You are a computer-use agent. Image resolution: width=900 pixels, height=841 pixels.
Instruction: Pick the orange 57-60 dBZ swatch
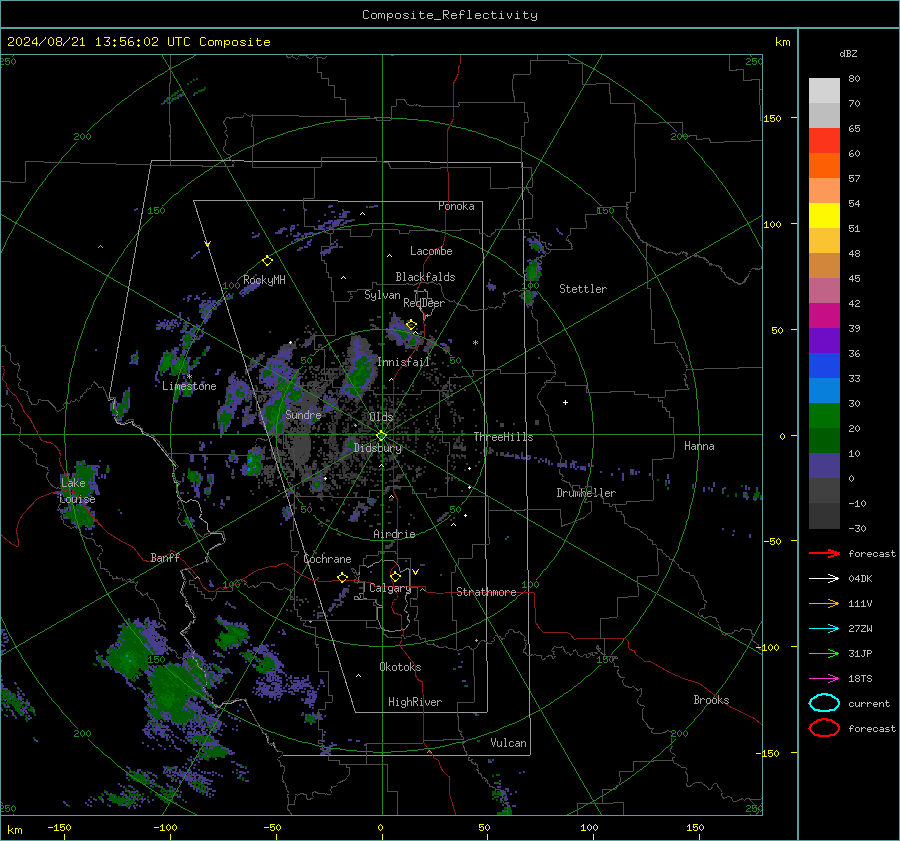pos(824,166)
